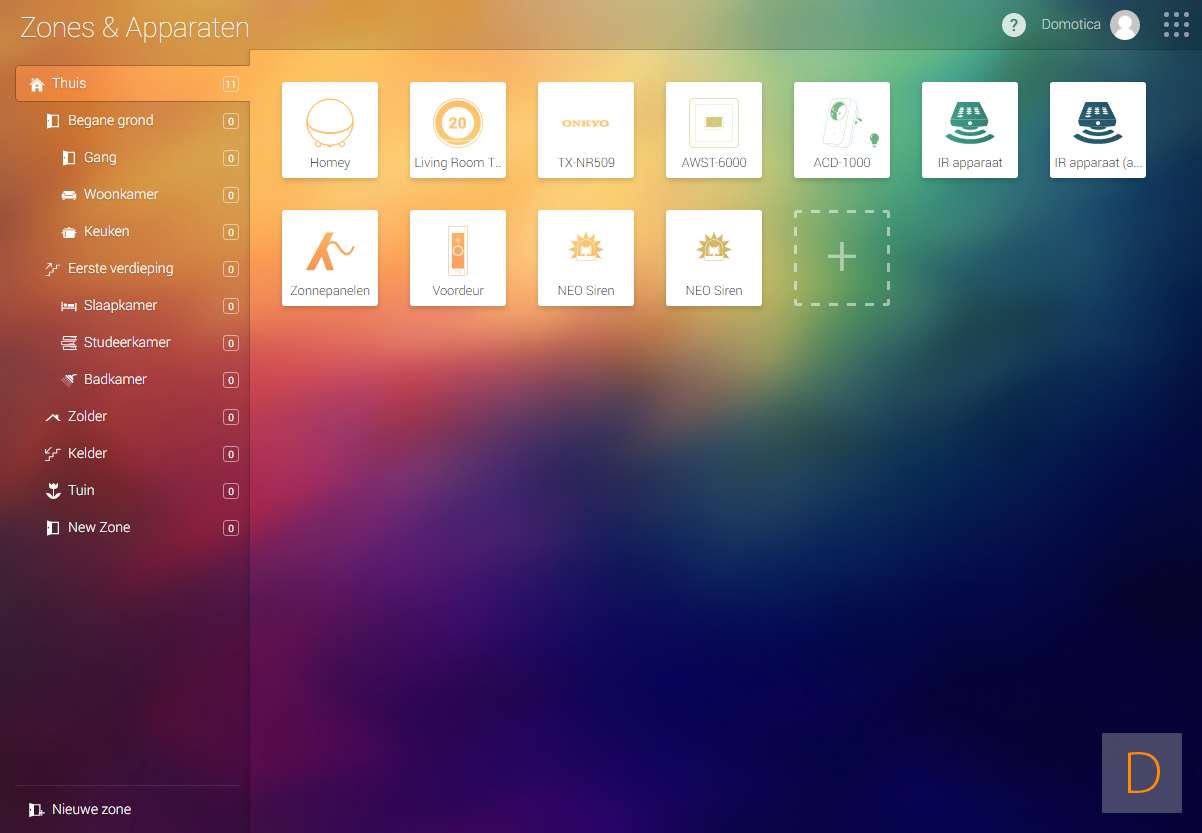This screenshot has width=1202, height=833.
Task: Open the Living Room thermostat tile
Action: point(458,130)
